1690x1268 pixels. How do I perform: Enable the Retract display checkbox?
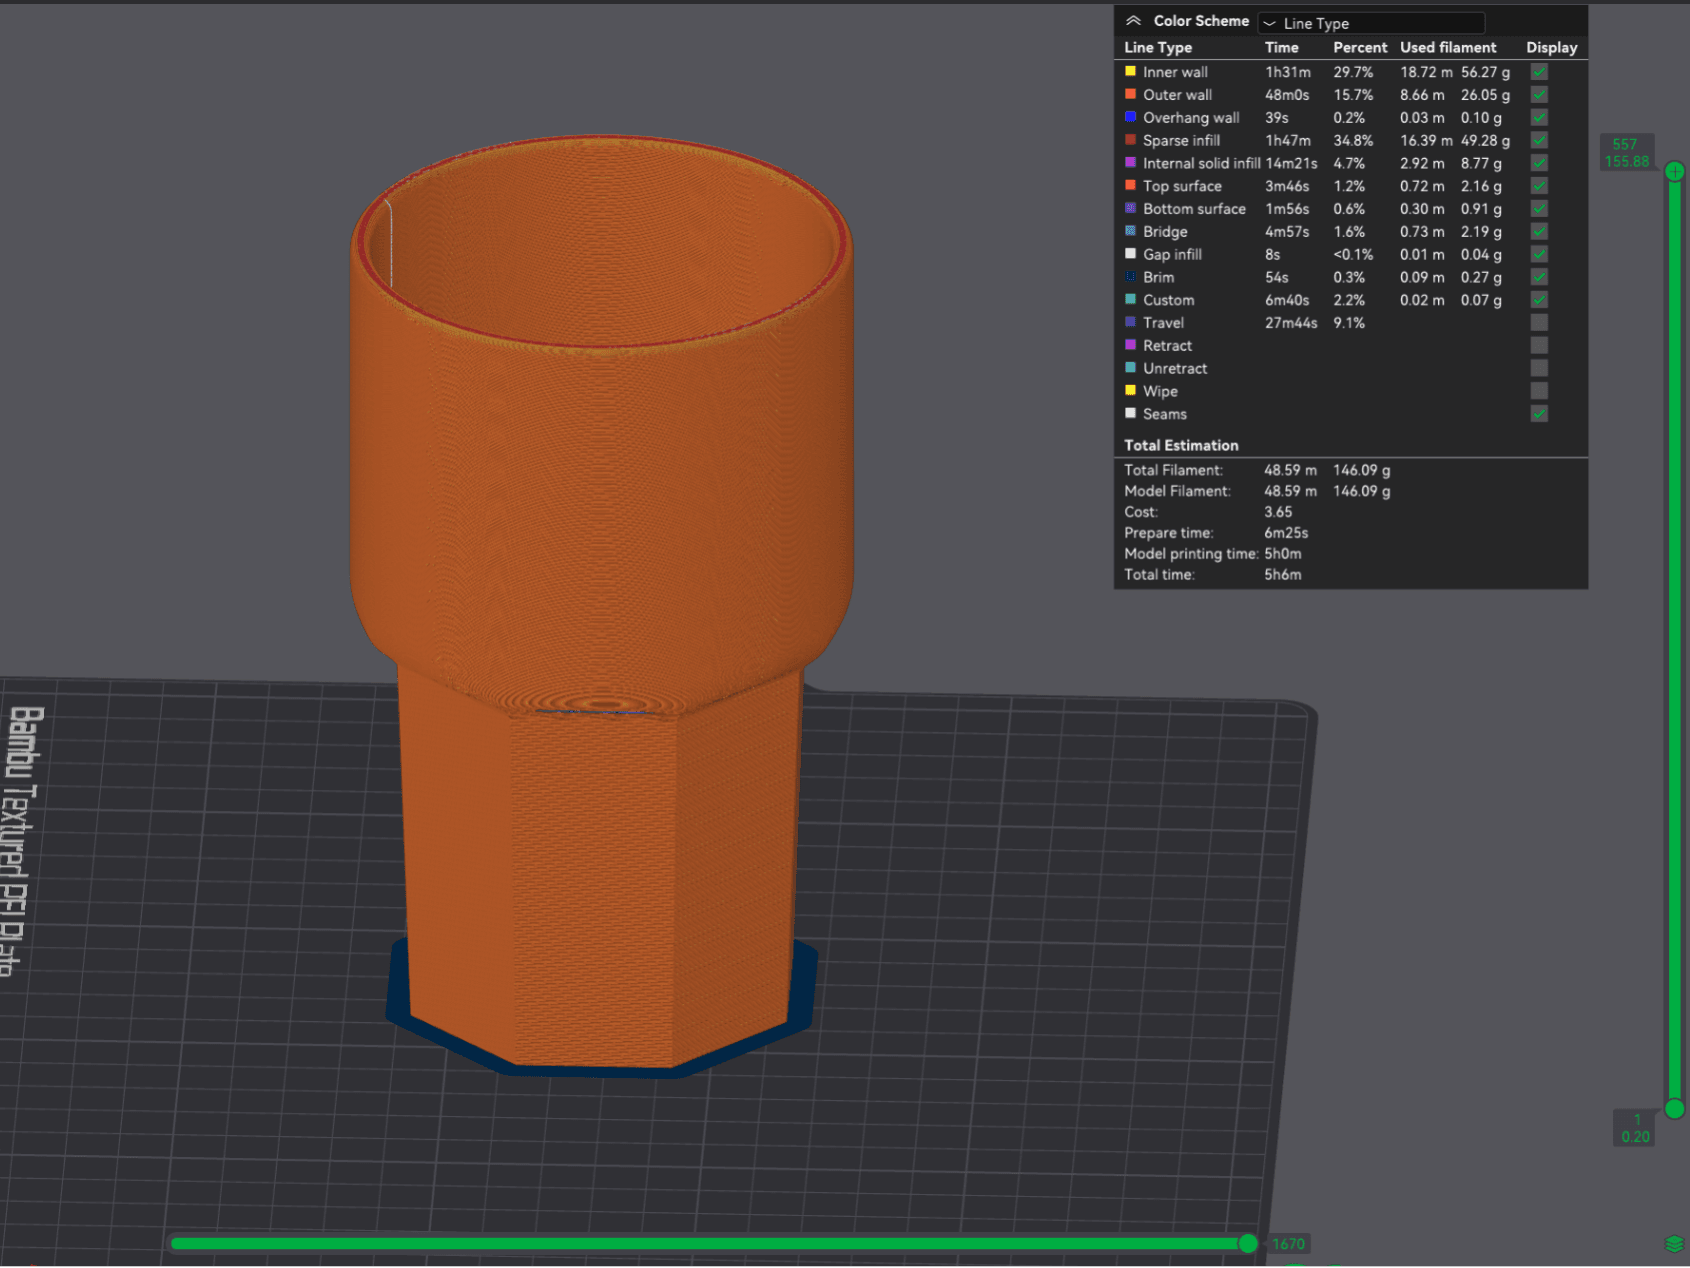click(x=1539, y=345)
